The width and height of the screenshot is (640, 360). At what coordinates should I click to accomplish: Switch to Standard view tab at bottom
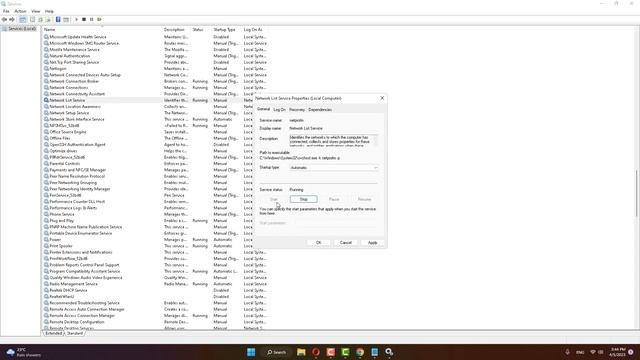[x=75, y=333]
